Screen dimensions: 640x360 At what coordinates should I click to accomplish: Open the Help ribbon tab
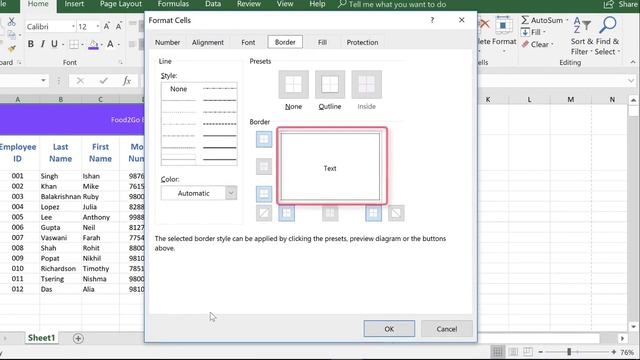[x=317, y=4]
